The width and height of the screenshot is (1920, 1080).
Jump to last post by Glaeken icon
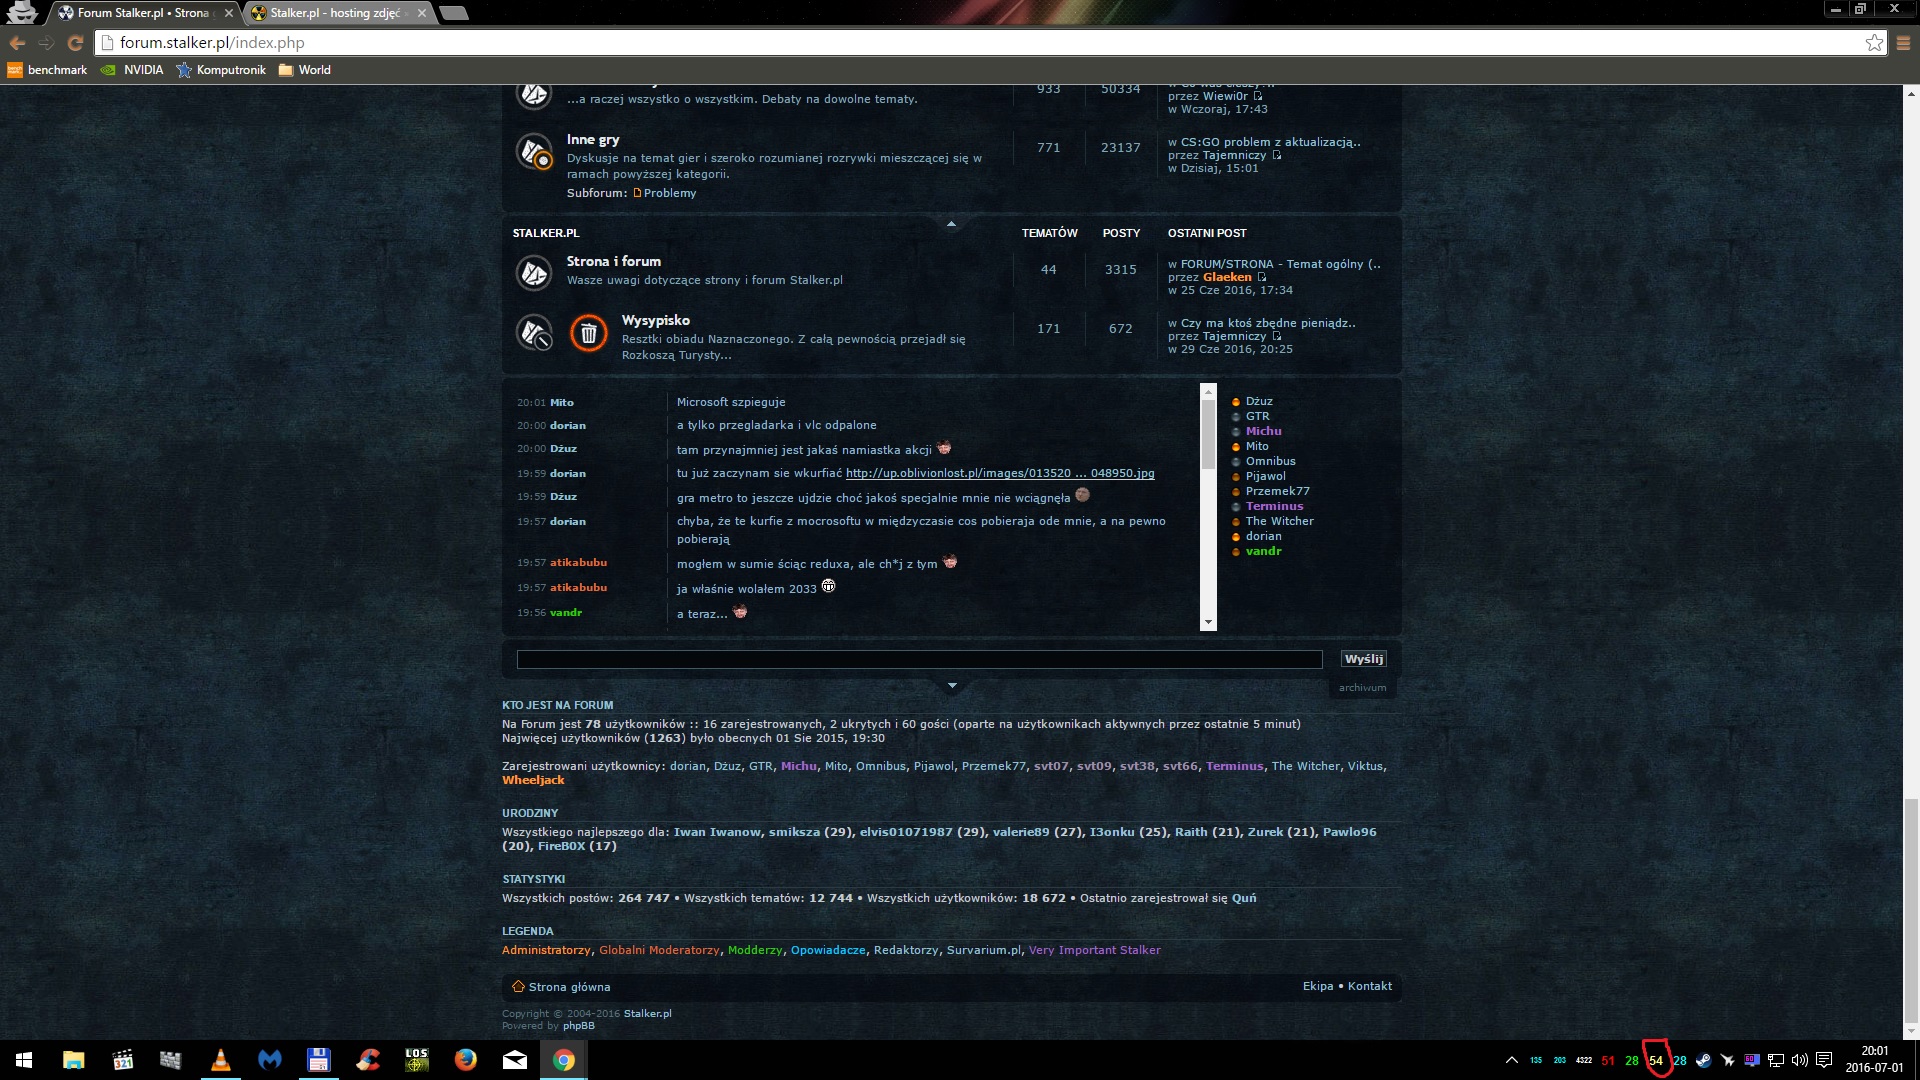coord(1261,277)
